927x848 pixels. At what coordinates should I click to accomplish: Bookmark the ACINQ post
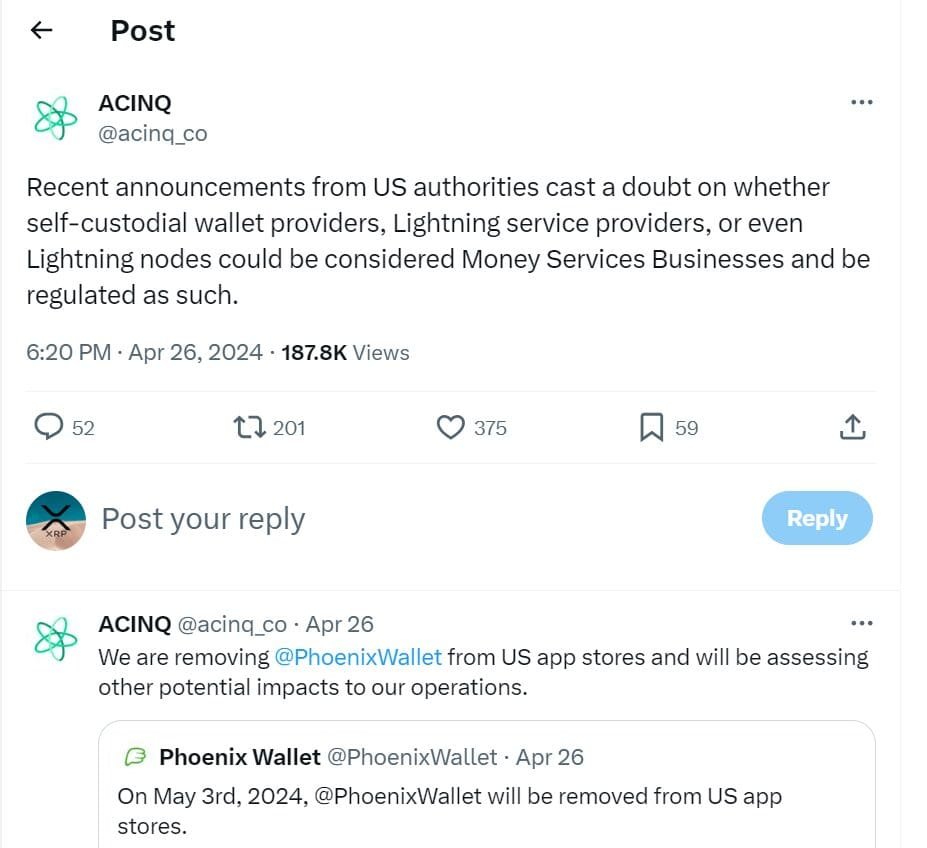coord(651,428)
